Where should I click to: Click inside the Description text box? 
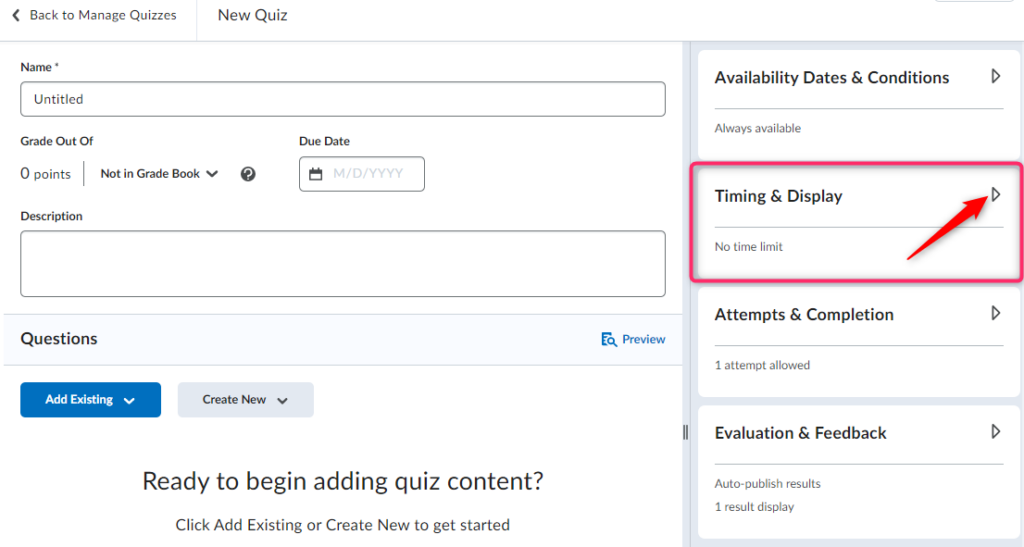click(342, 264)
